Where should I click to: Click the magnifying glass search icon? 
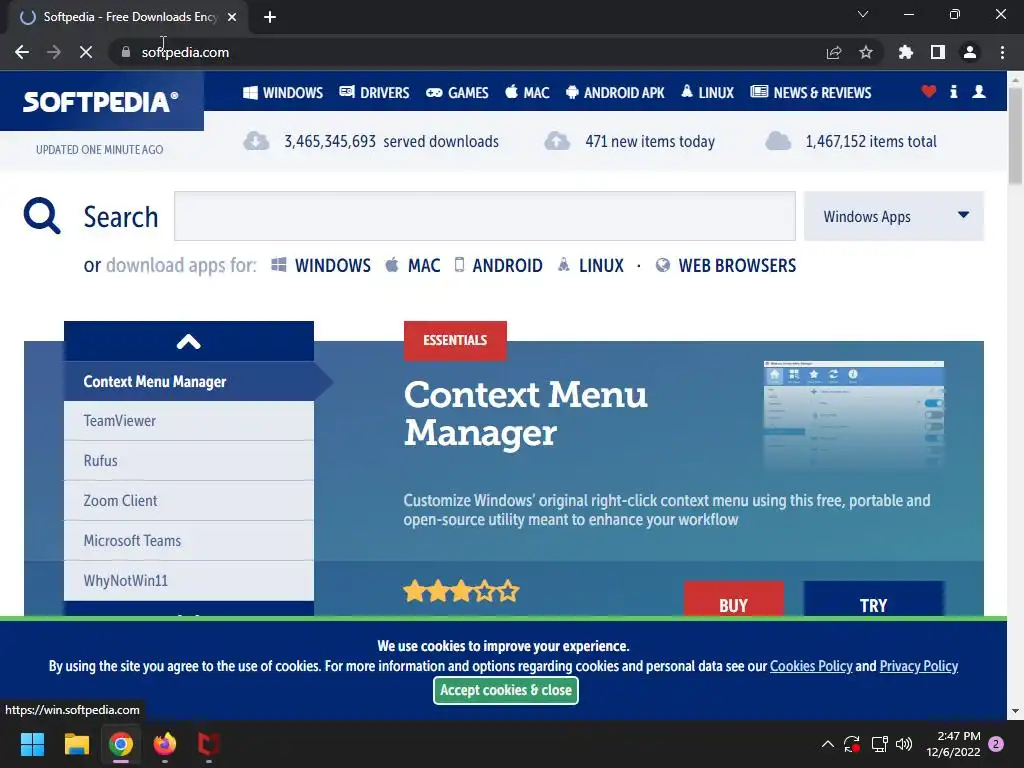tap(42, 216)
